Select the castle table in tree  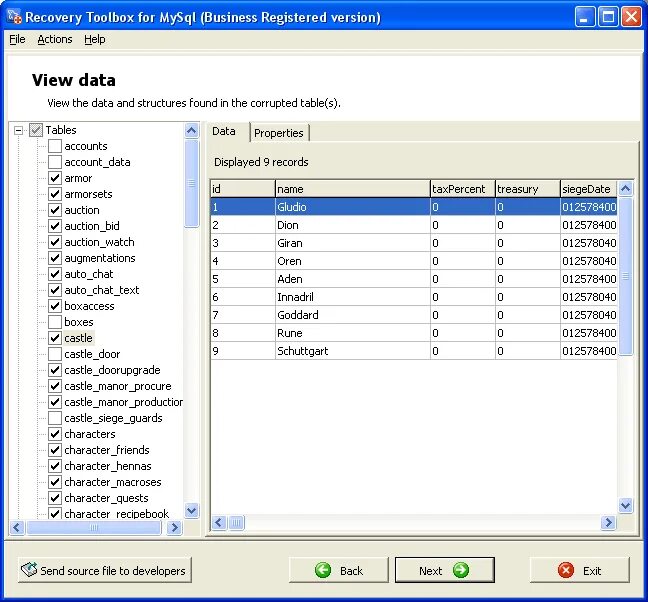coord(79,338)
